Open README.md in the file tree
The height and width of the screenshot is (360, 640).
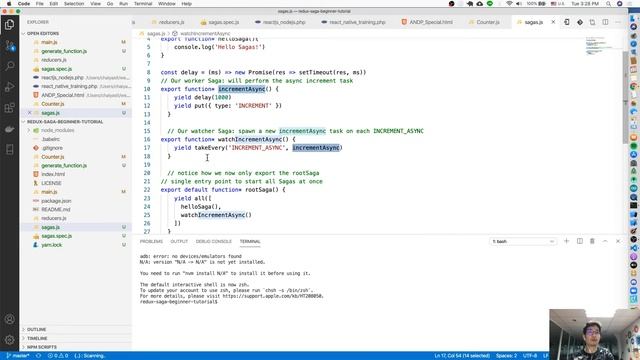(x=56, y=210)
